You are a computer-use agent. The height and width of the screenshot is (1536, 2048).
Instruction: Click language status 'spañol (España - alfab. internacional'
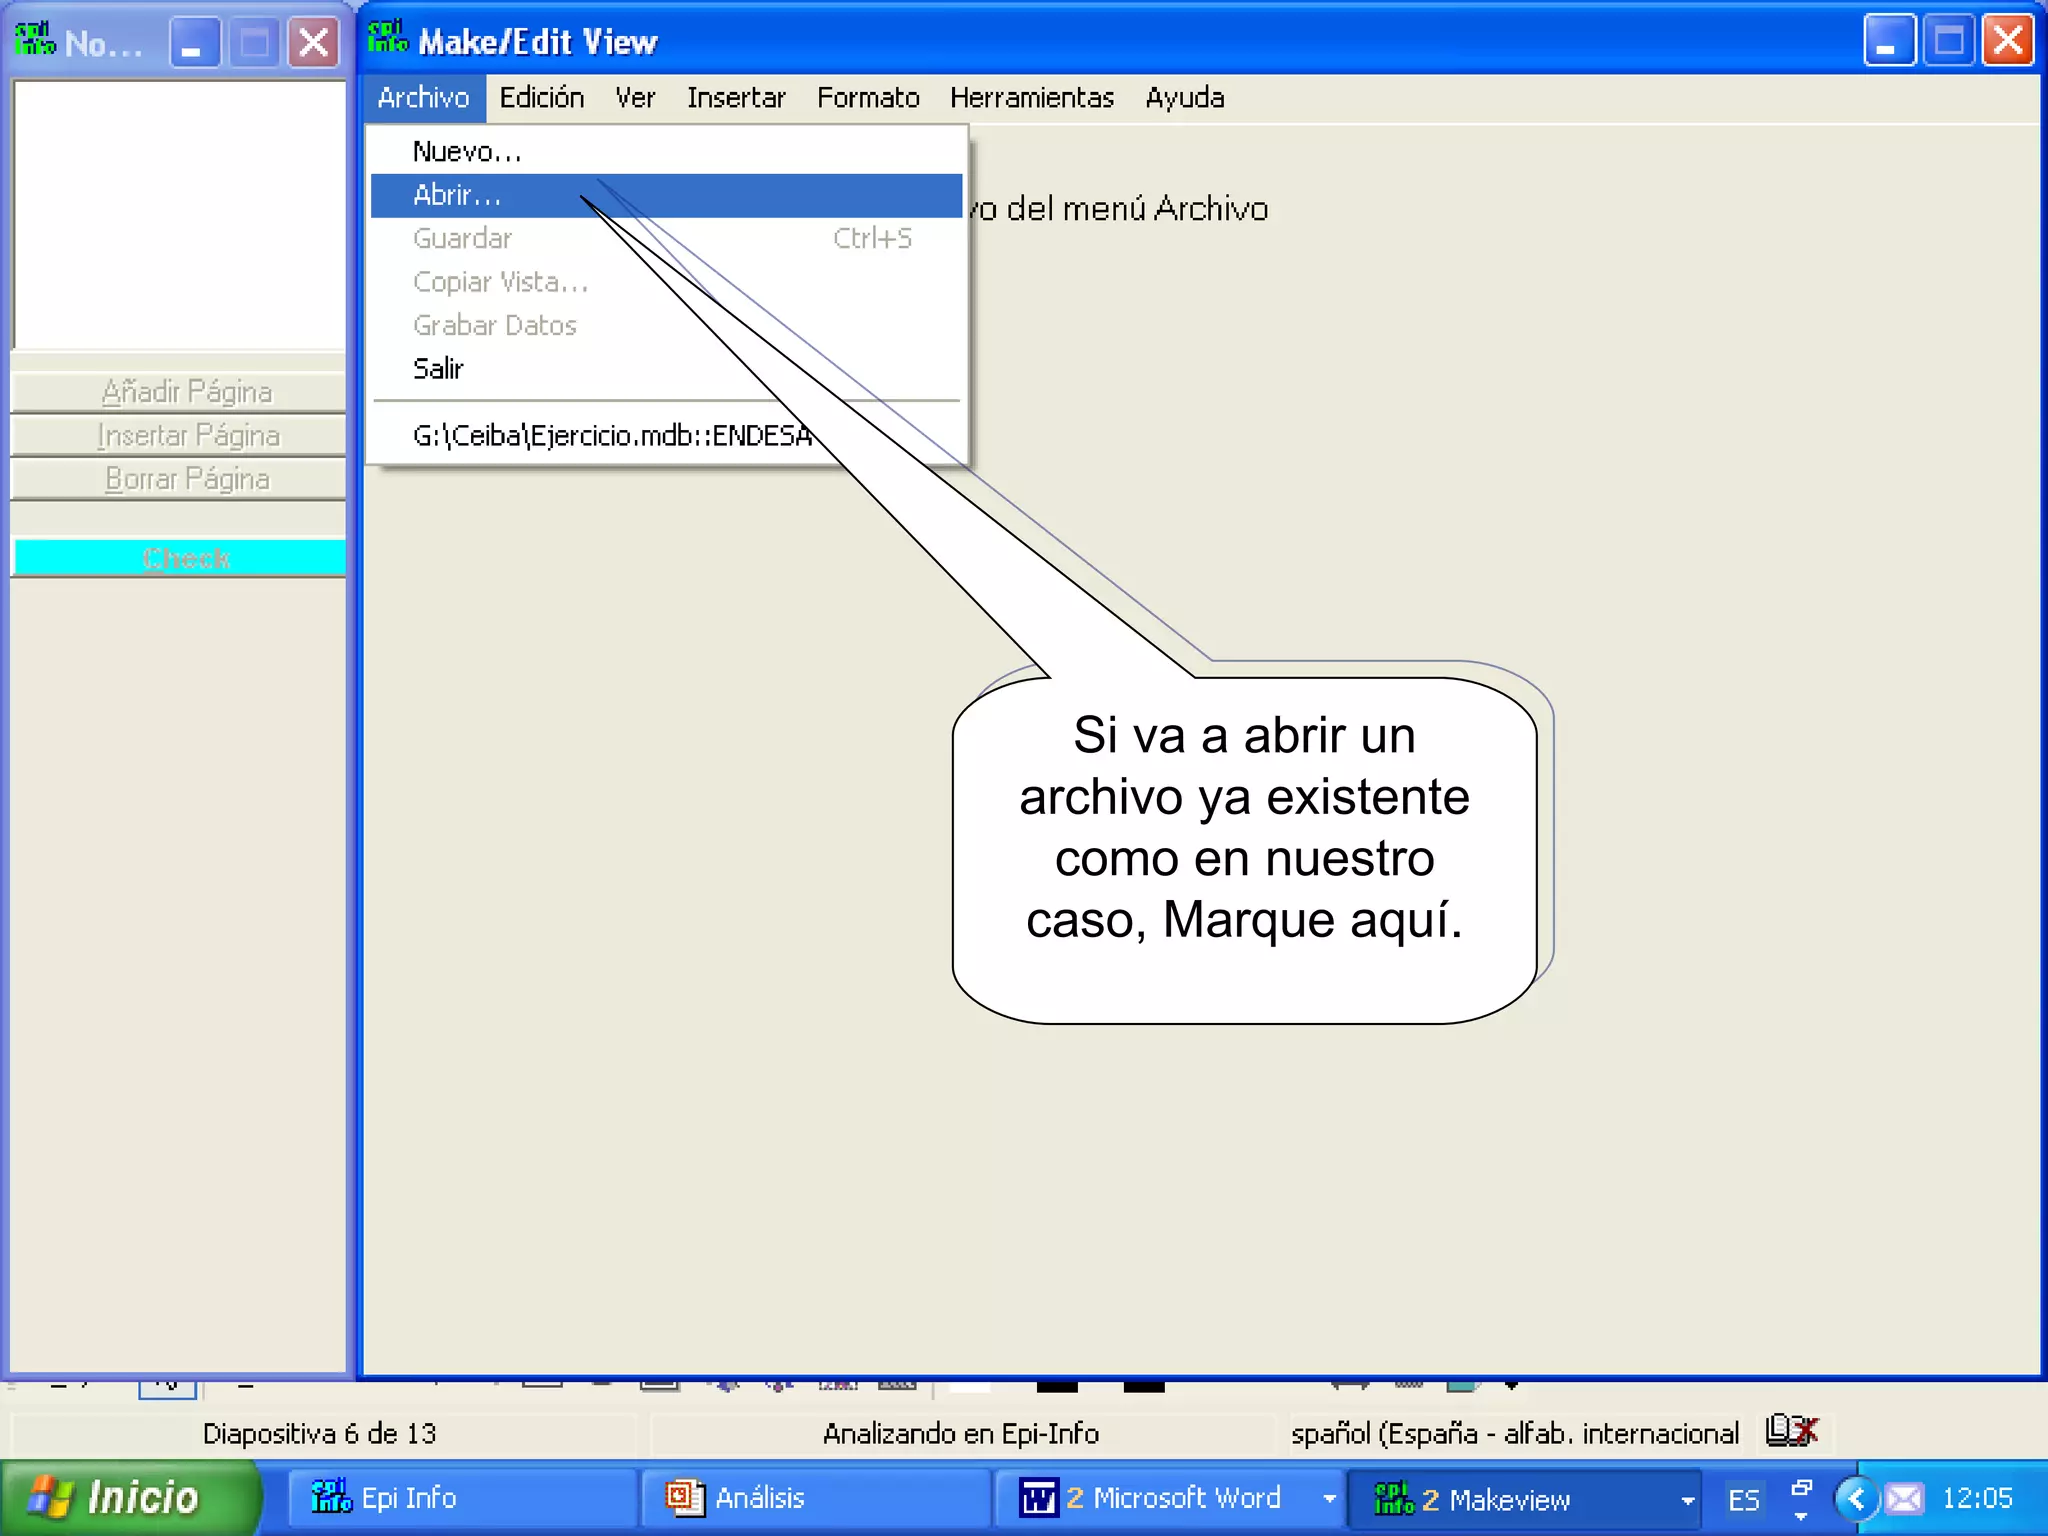[x=1514, y=1433]
